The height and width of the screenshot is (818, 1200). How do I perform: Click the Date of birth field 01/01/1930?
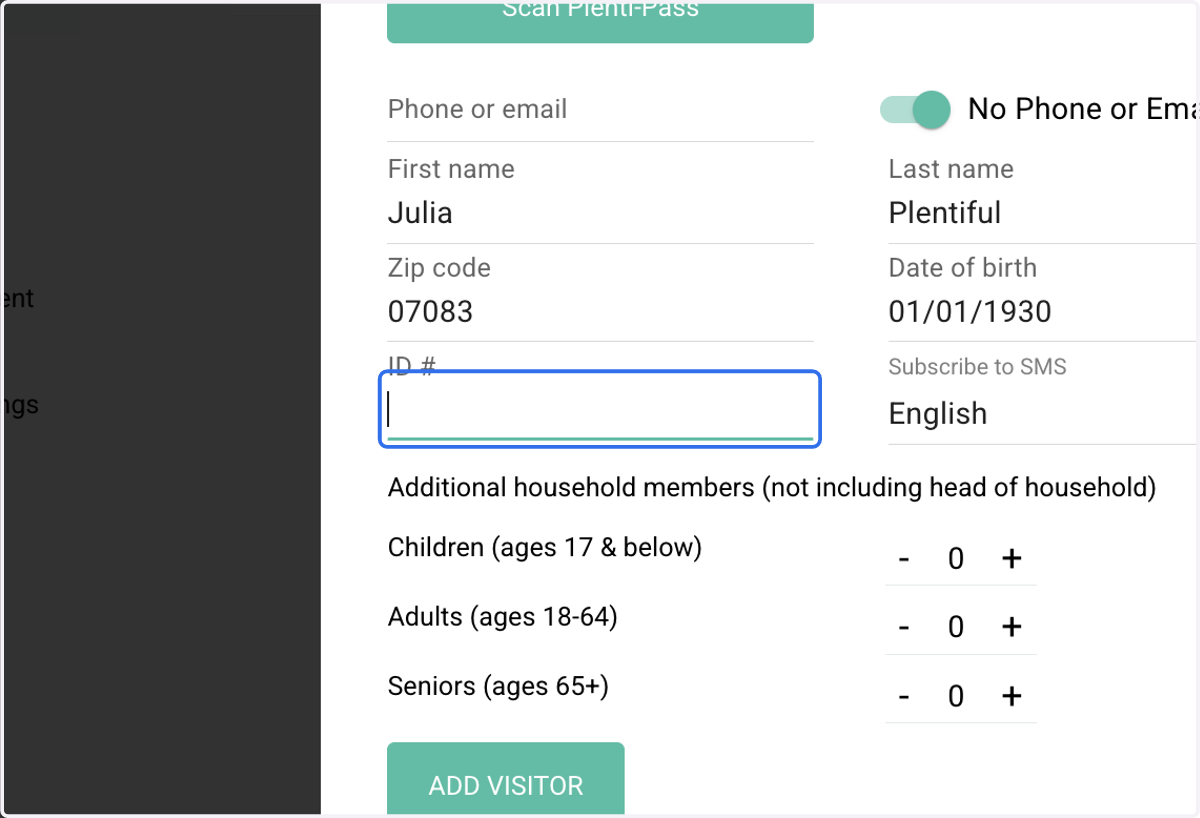click(1043, 312)
